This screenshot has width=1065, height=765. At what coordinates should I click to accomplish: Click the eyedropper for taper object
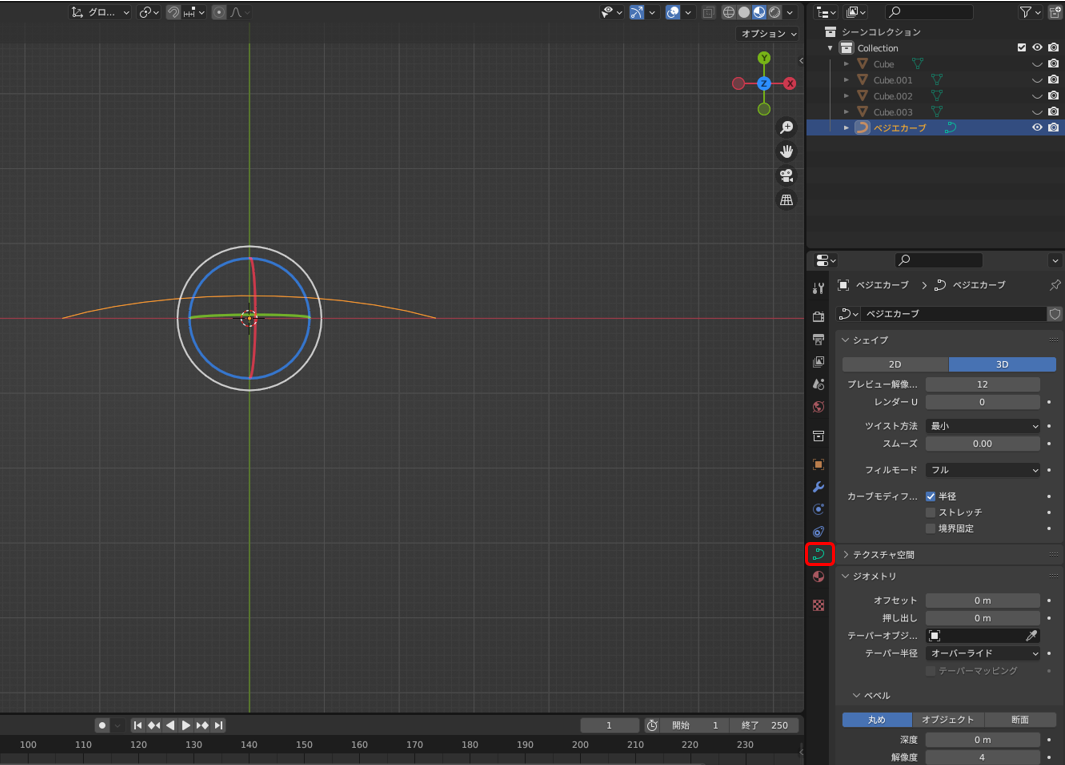coord(1031,636)
